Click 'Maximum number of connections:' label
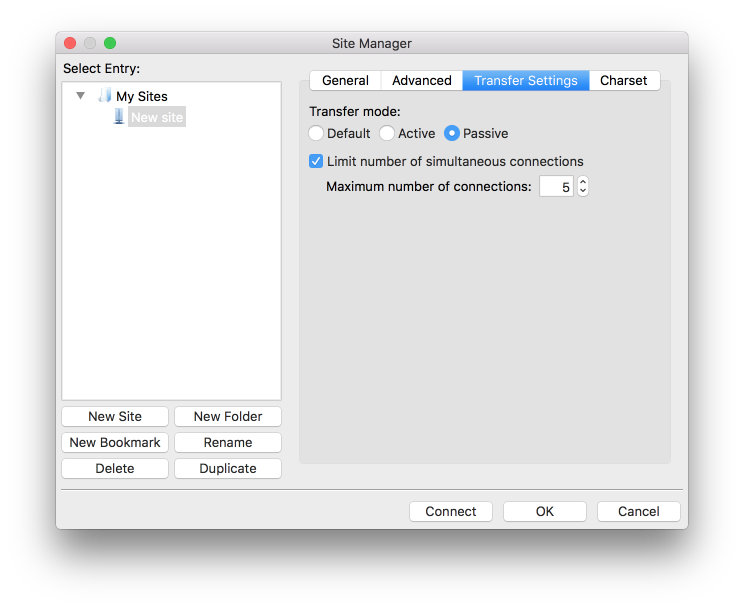The width and height of the screenshot is (744, 609). pos(429,187)
